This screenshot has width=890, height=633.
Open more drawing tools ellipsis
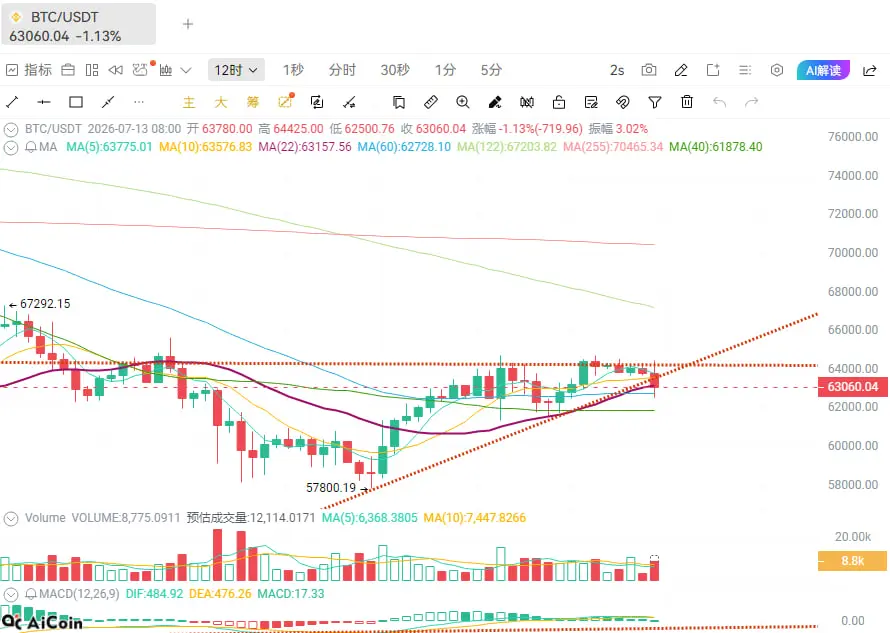click(x=139, y=102)
